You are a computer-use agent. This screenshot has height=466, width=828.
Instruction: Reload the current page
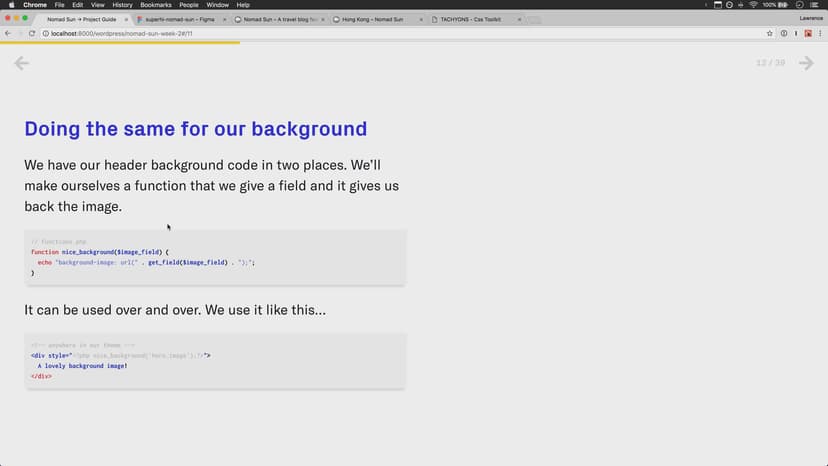coord(32,33)
